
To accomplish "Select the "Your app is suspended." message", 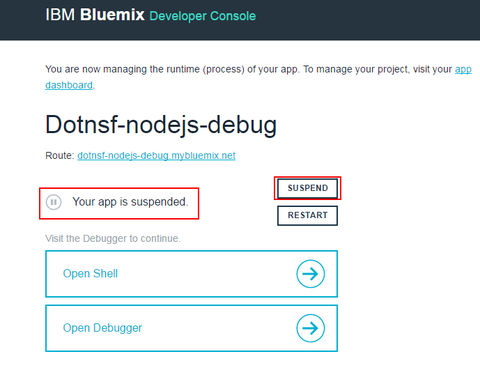I will [130, 202].
